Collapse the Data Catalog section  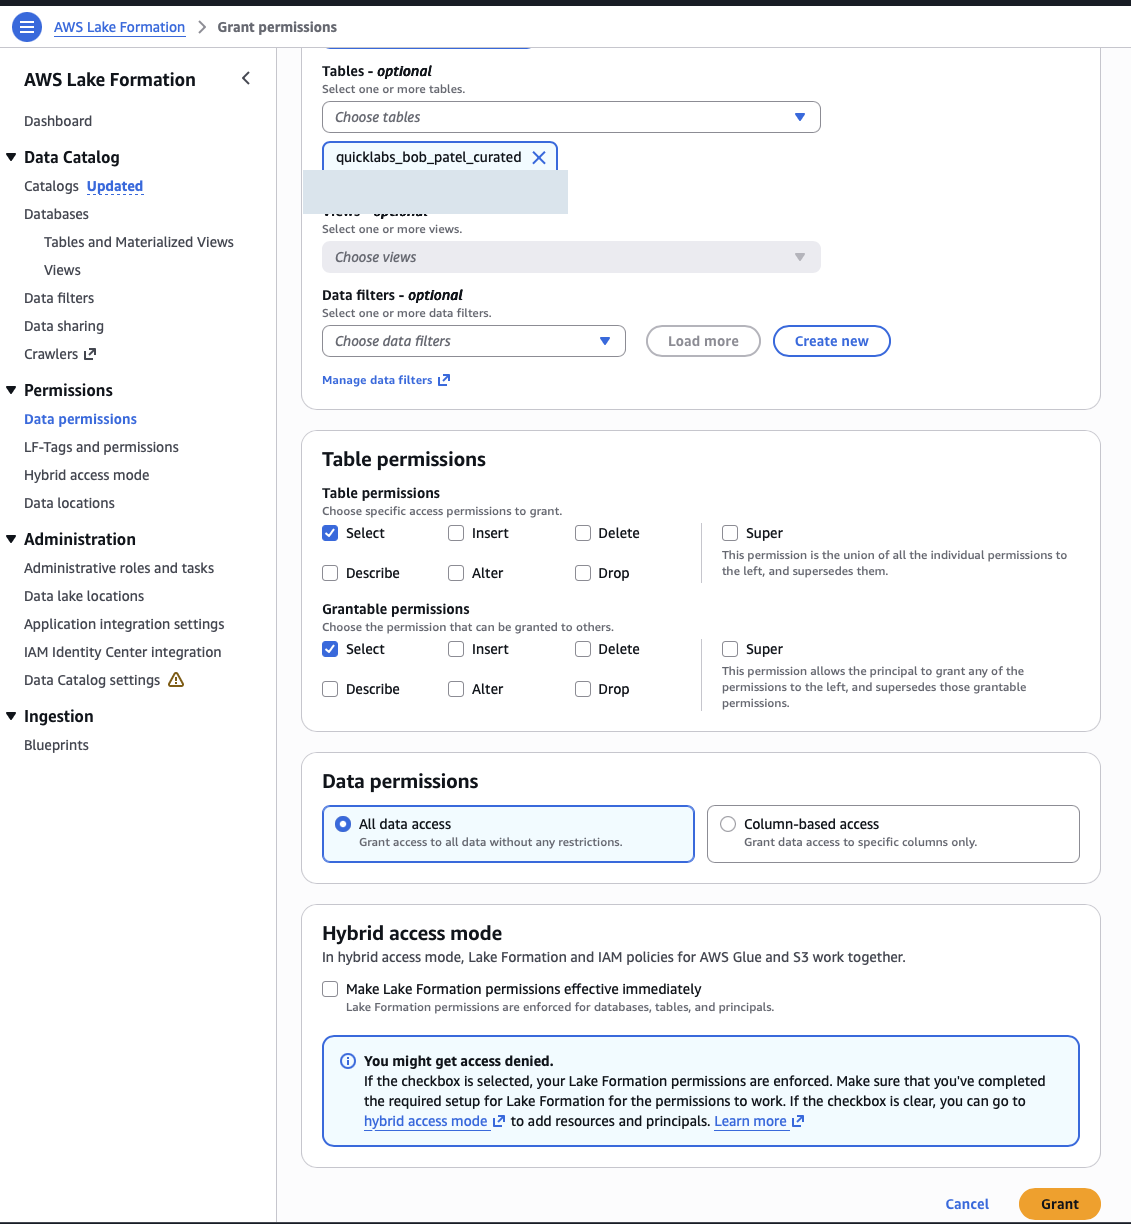[x=12, y=157]
